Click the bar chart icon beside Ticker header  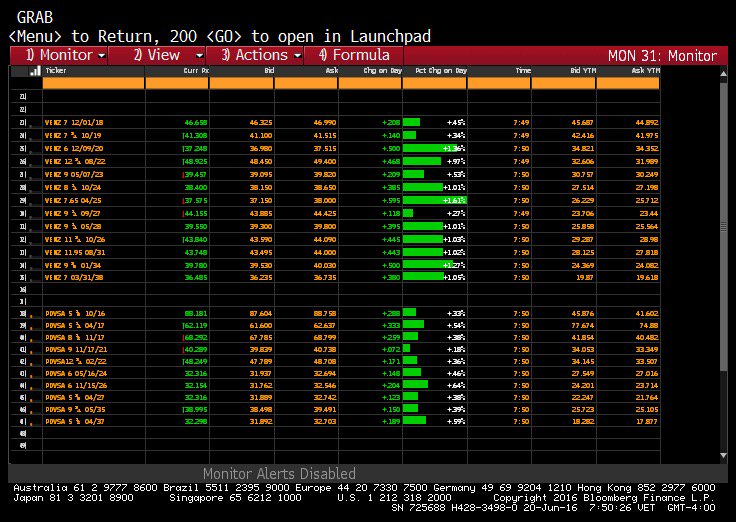pyautogui.click(x=35, y=71)
